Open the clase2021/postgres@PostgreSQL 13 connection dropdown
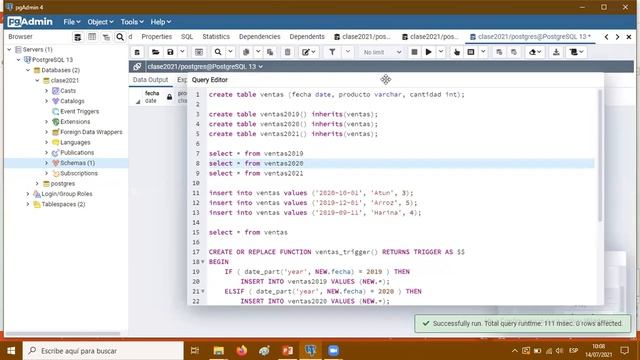The width and height of the screenshot is (640, 360). pyautogui.click(x=205, y=67)
